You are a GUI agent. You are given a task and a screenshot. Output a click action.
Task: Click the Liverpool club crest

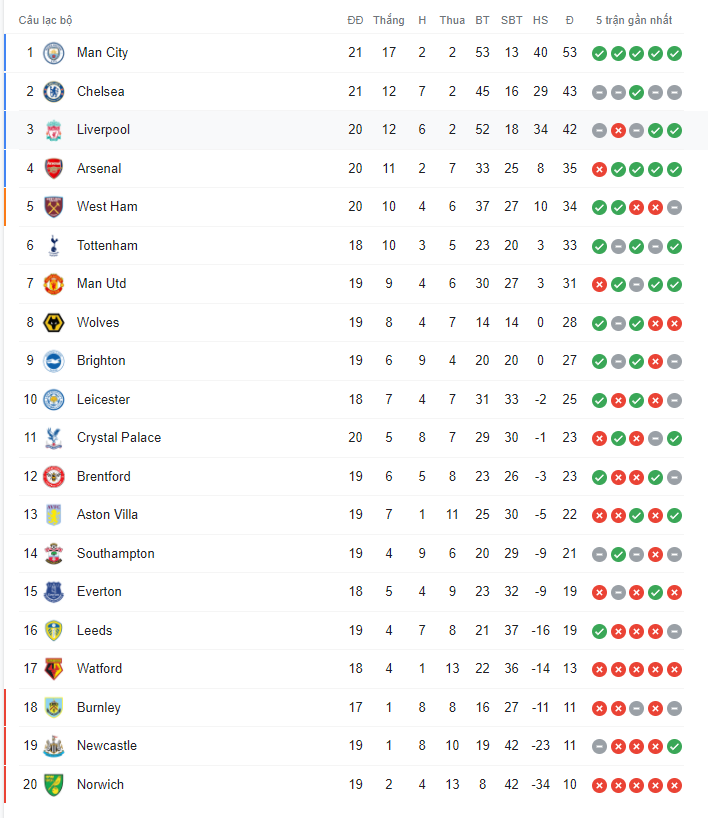coord(54,130)
